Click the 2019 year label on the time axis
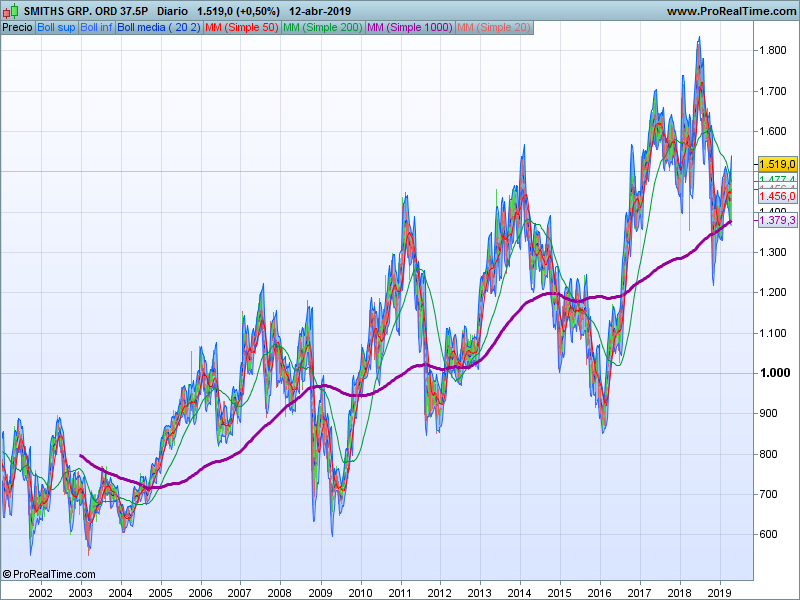Screen dimensions: 800x600 click(720, 593)
